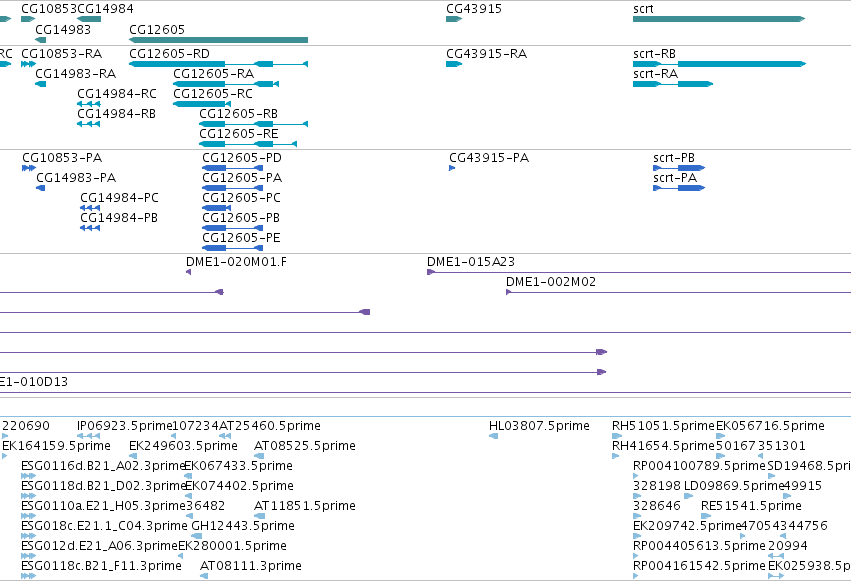Select the CG14984 gene label
Image resolution: width=851 pixels, height=581 pixels.
click(105, 9)
